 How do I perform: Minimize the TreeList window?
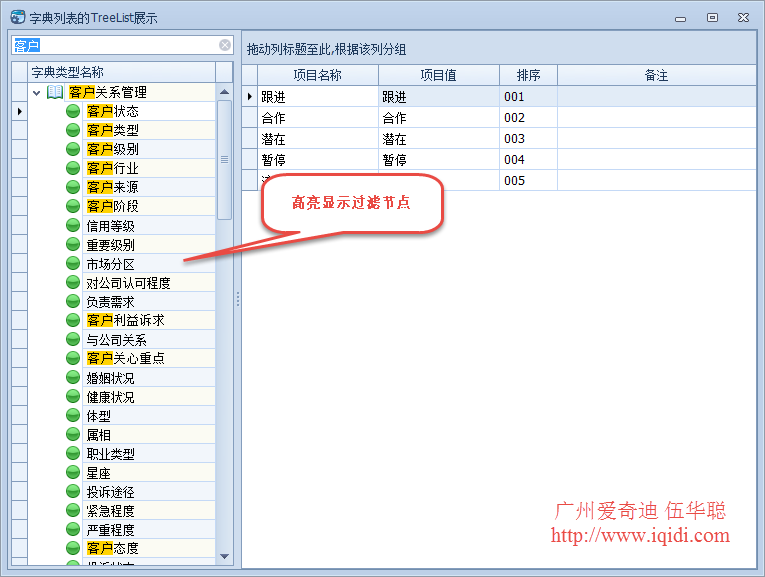point(681,19)
